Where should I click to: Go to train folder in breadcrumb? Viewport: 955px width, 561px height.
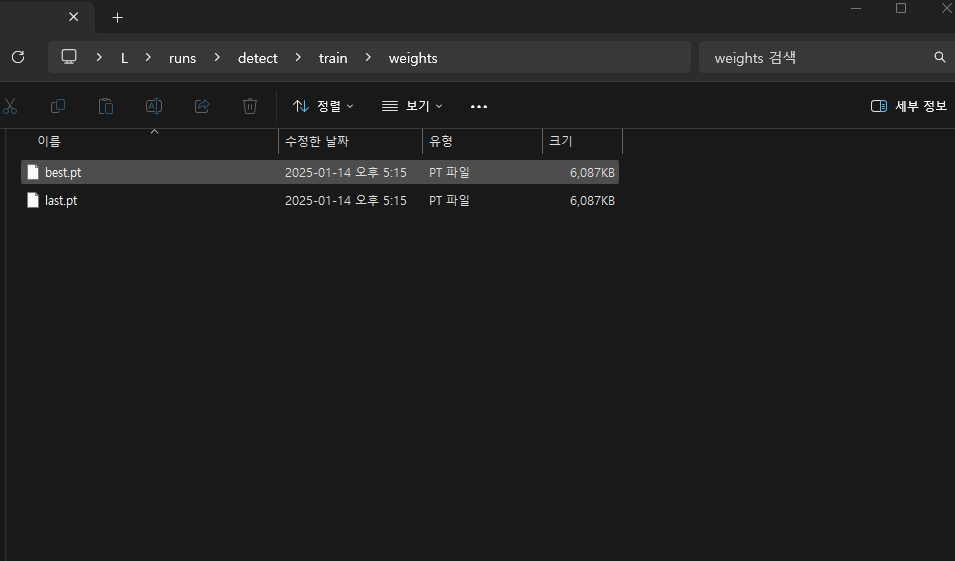pos(333,58)
